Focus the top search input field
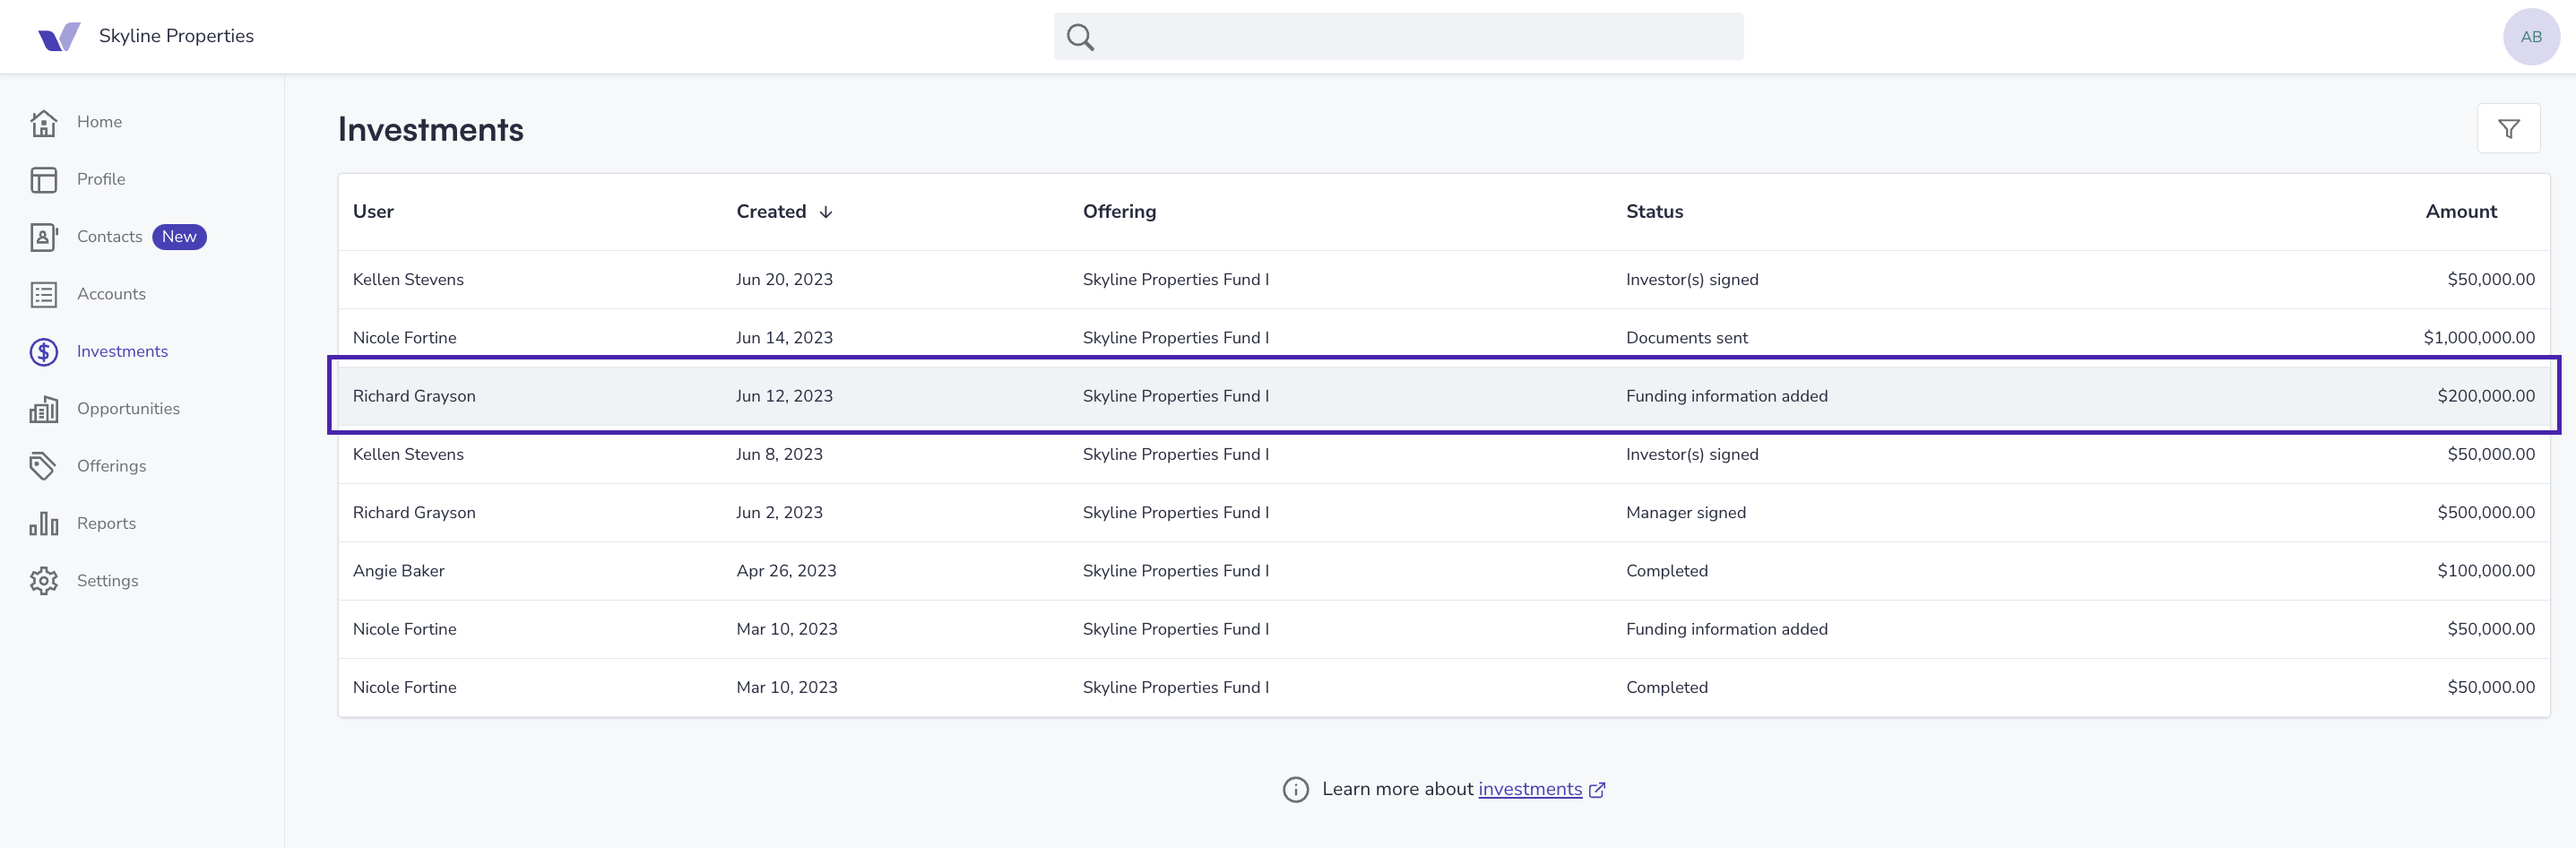The image size is (2576, 848). [1398, 37]
